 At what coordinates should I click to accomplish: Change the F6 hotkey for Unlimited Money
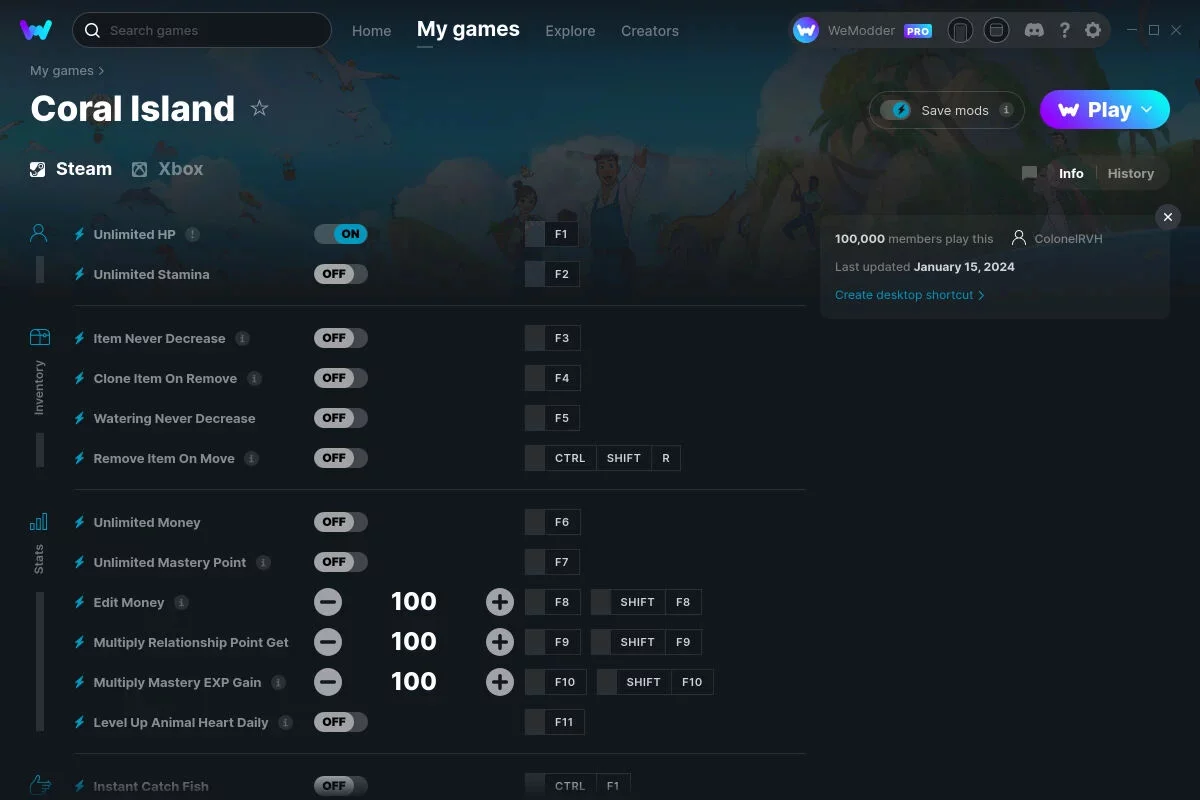(552, 522)
